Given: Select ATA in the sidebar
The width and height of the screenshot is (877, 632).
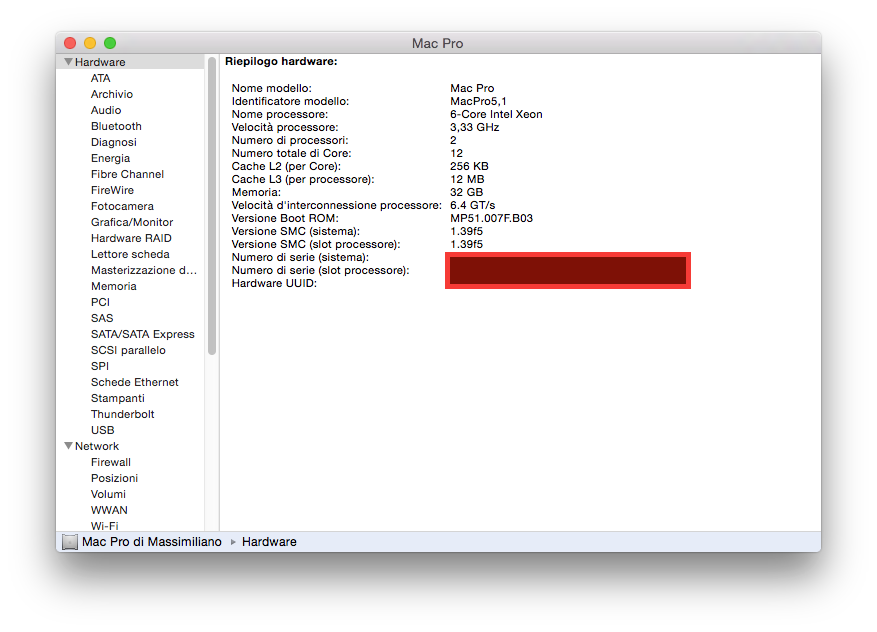Looking at the screenshot, I should (100, 78).
